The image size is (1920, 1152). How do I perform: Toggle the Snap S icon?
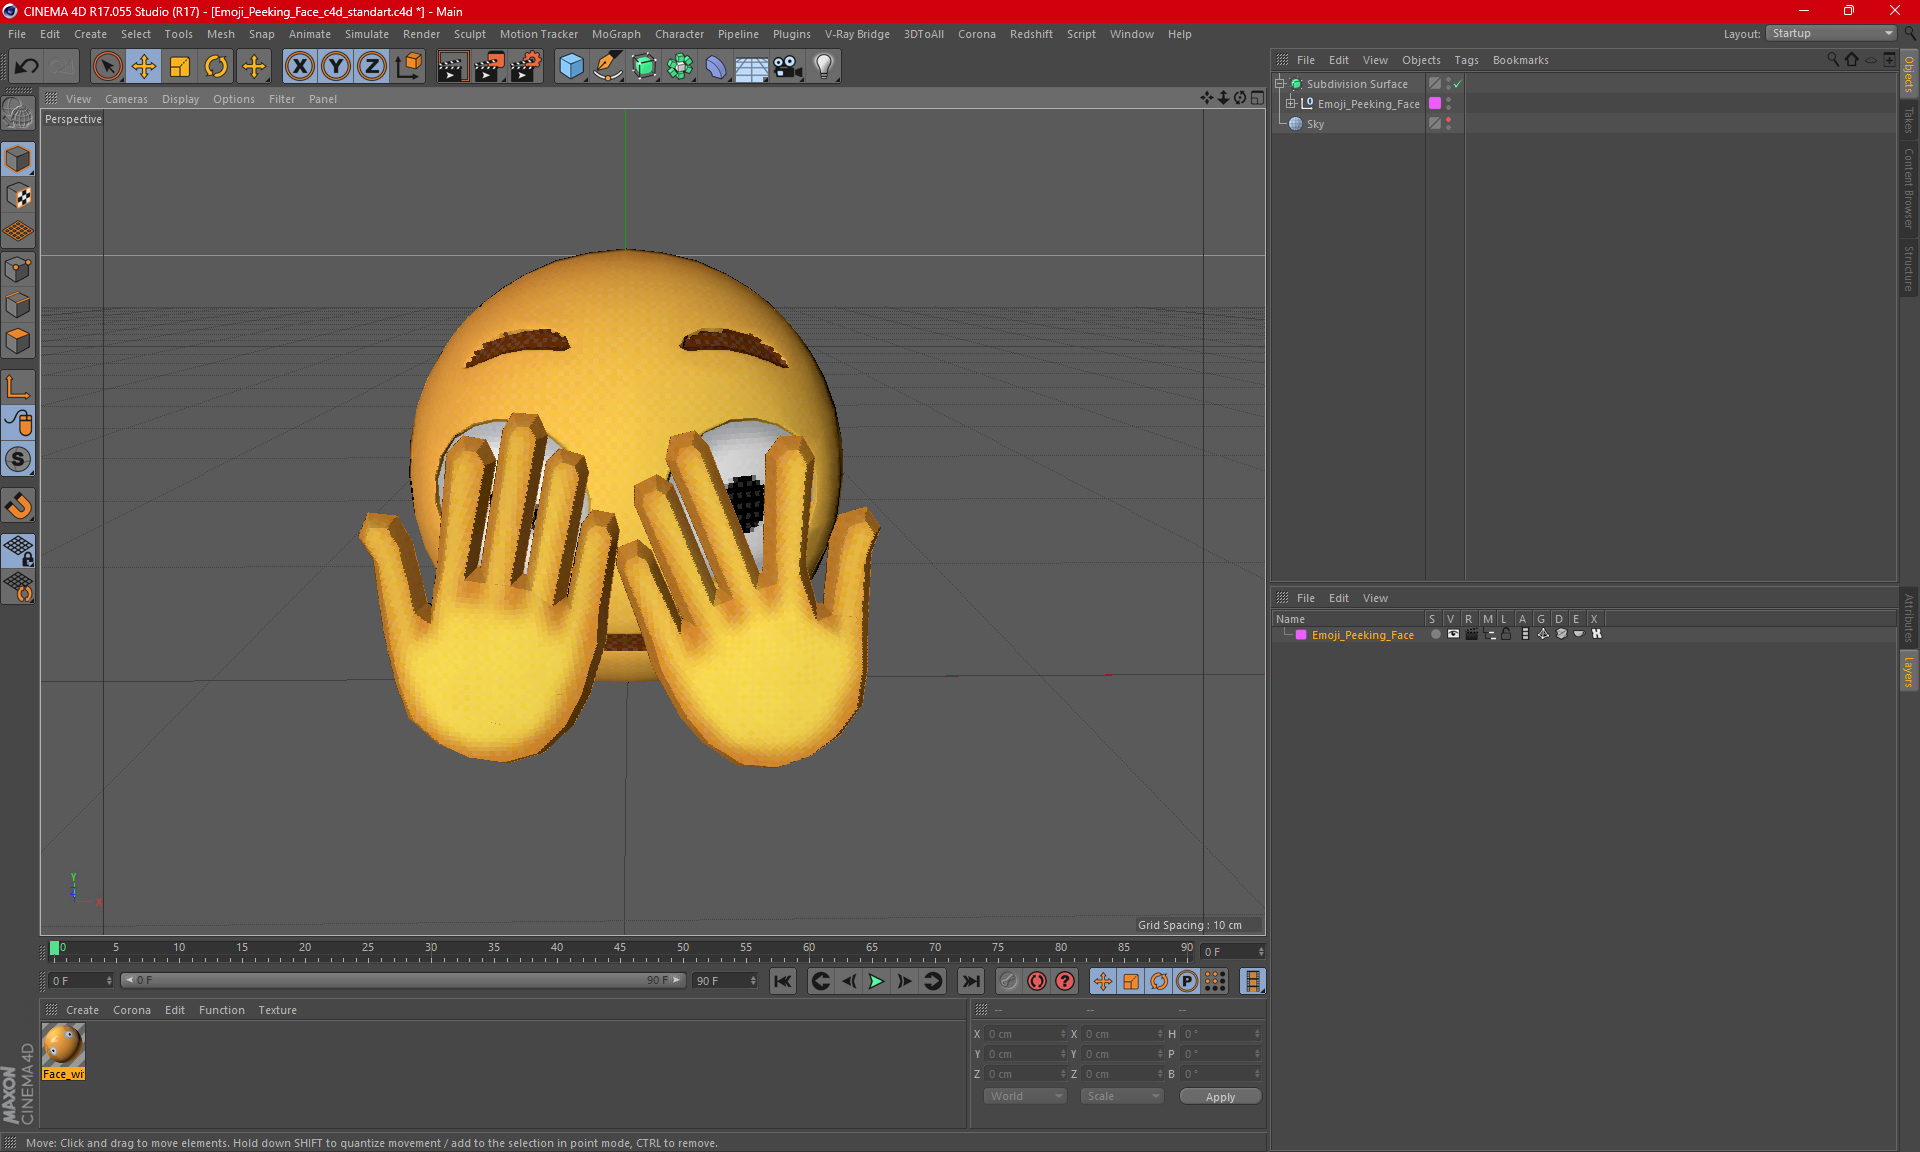(18, 460)
